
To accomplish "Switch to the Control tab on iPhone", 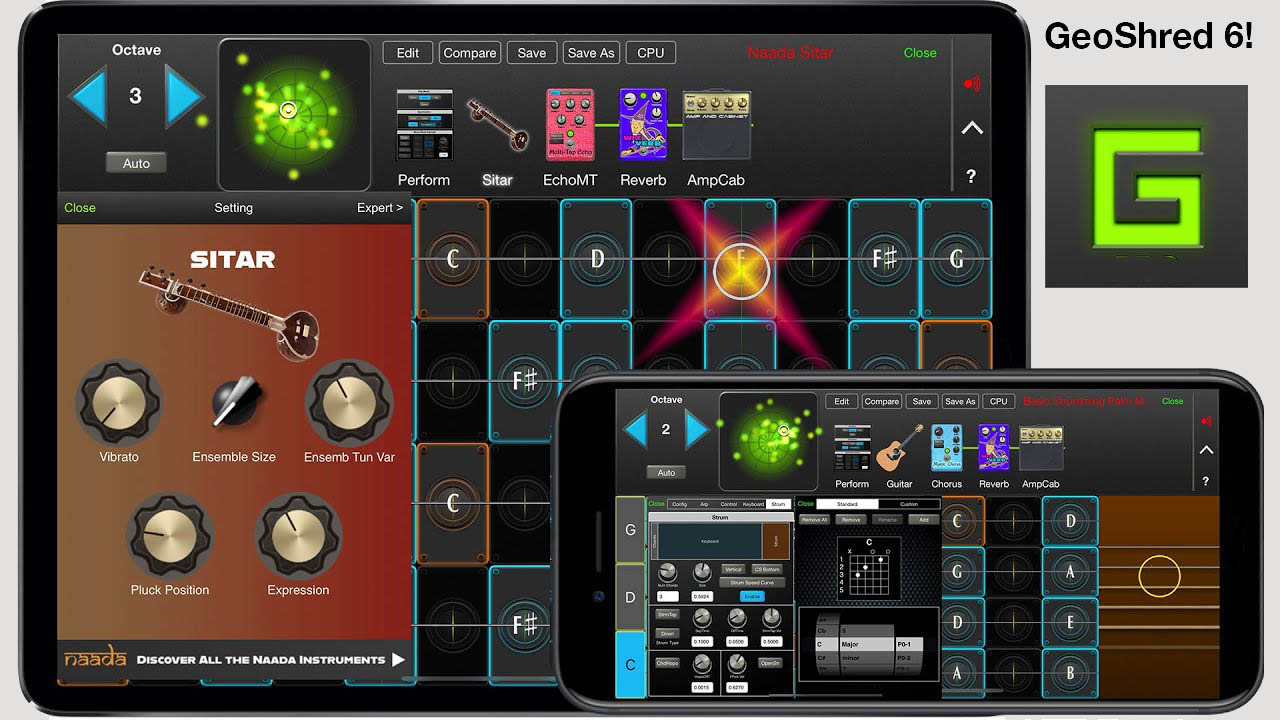I will coord(729,504).
